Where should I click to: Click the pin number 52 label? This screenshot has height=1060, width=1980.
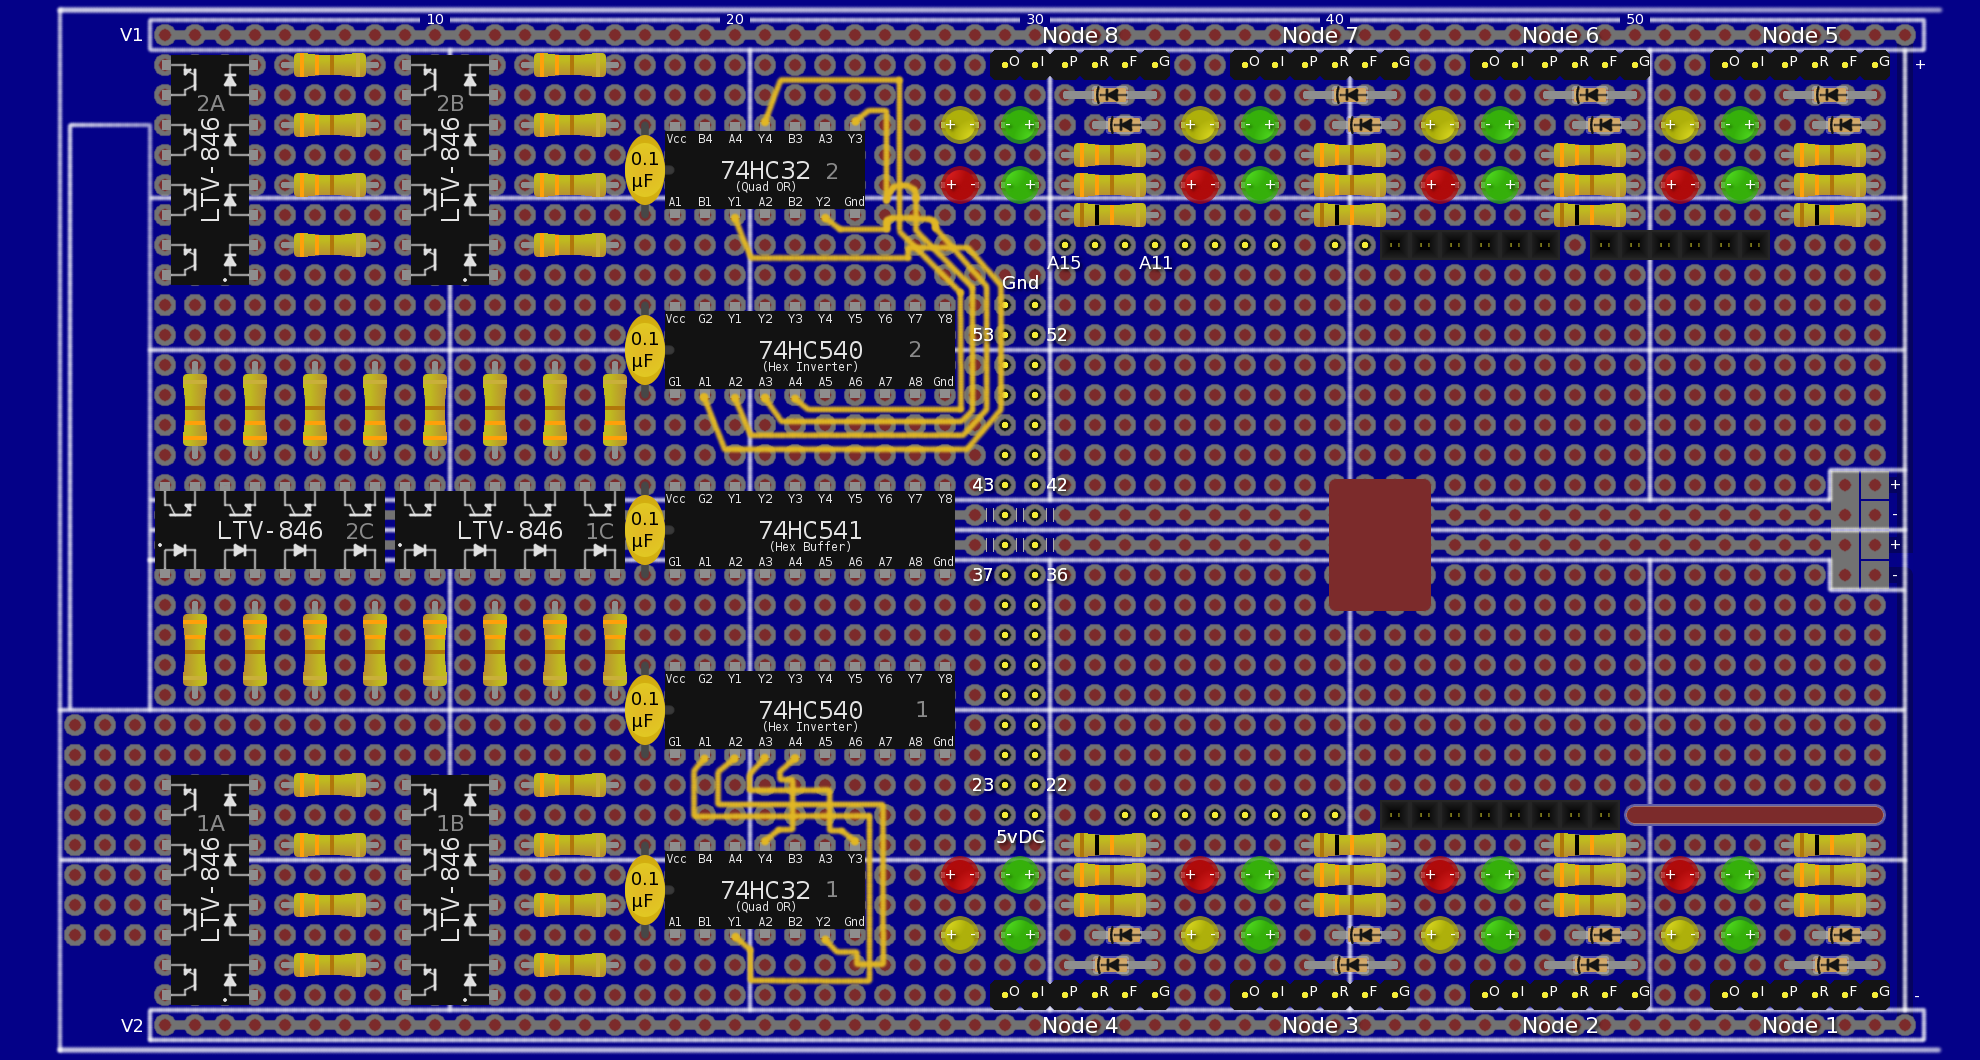point(1057,335)
